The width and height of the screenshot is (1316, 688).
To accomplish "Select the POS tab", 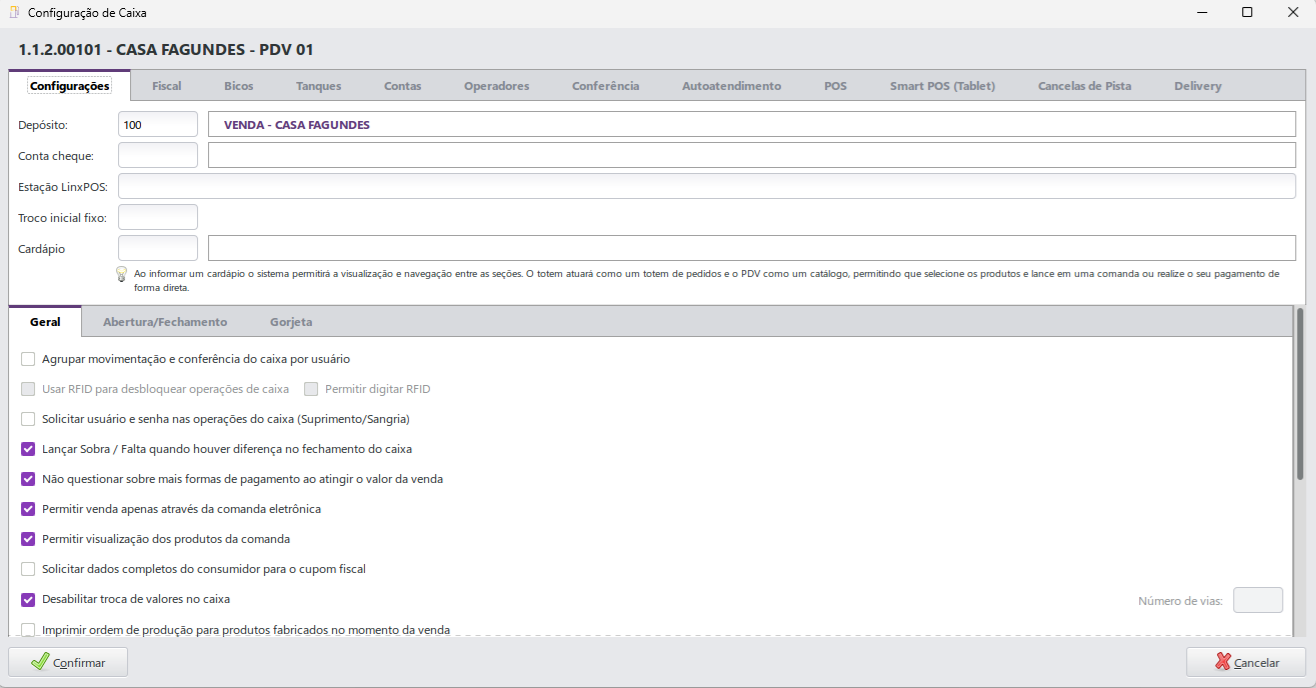I will coord(836,86).
